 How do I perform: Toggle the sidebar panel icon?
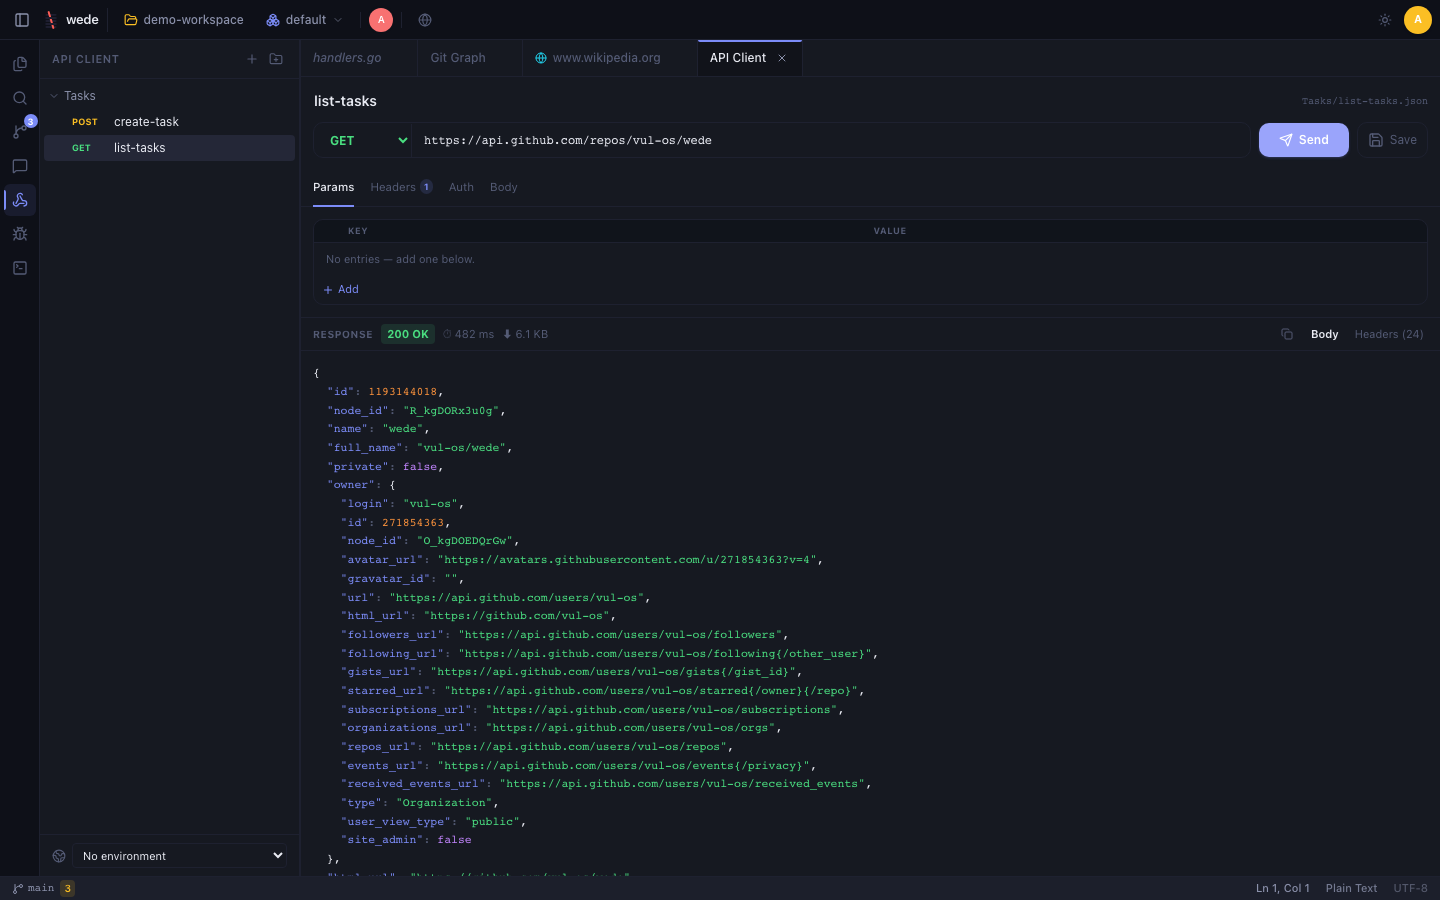tap(22, 20)
